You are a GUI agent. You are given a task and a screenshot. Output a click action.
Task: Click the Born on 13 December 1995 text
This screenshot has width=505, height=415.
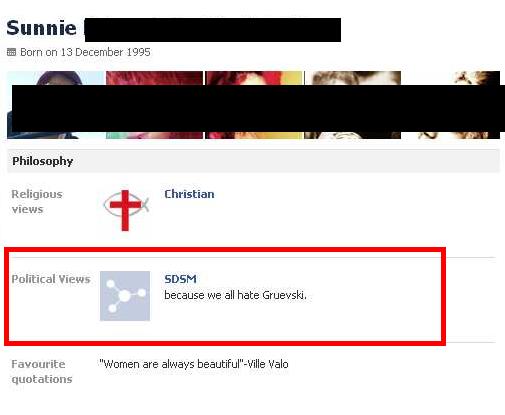[x=85, y=52]
